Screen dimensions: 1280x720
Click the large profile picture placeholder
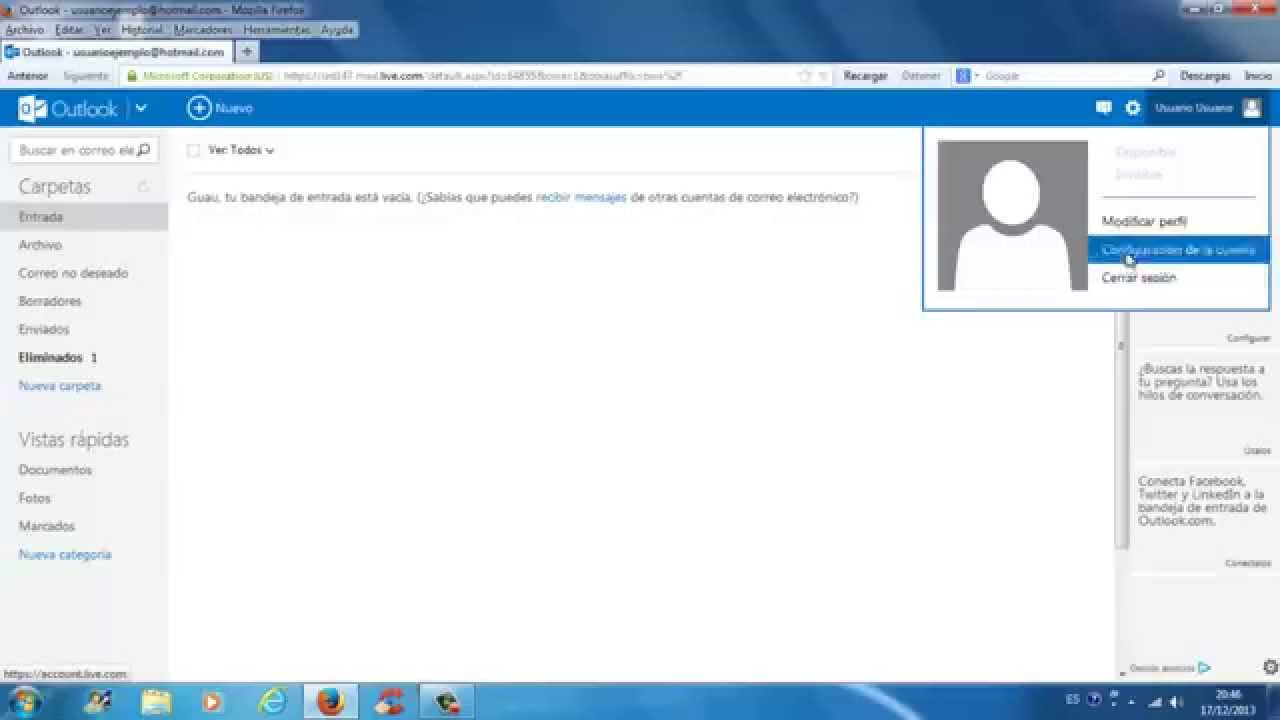1012,216
